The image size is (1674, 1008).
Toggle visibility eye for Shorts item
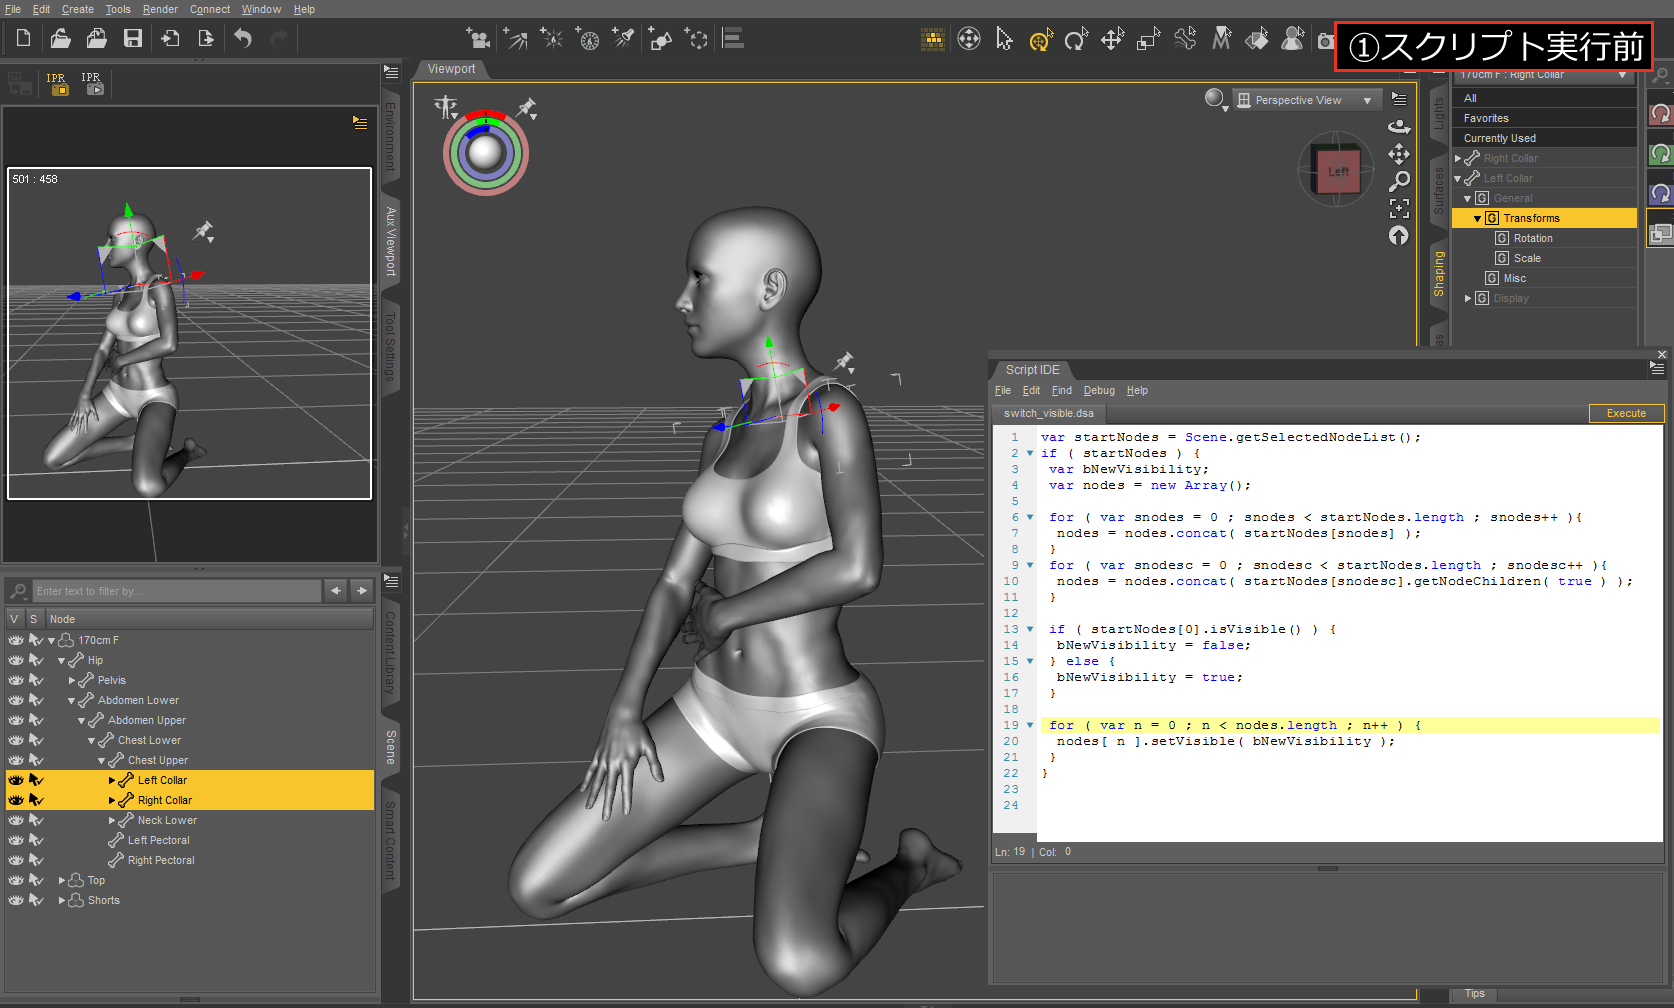point(16,900)
